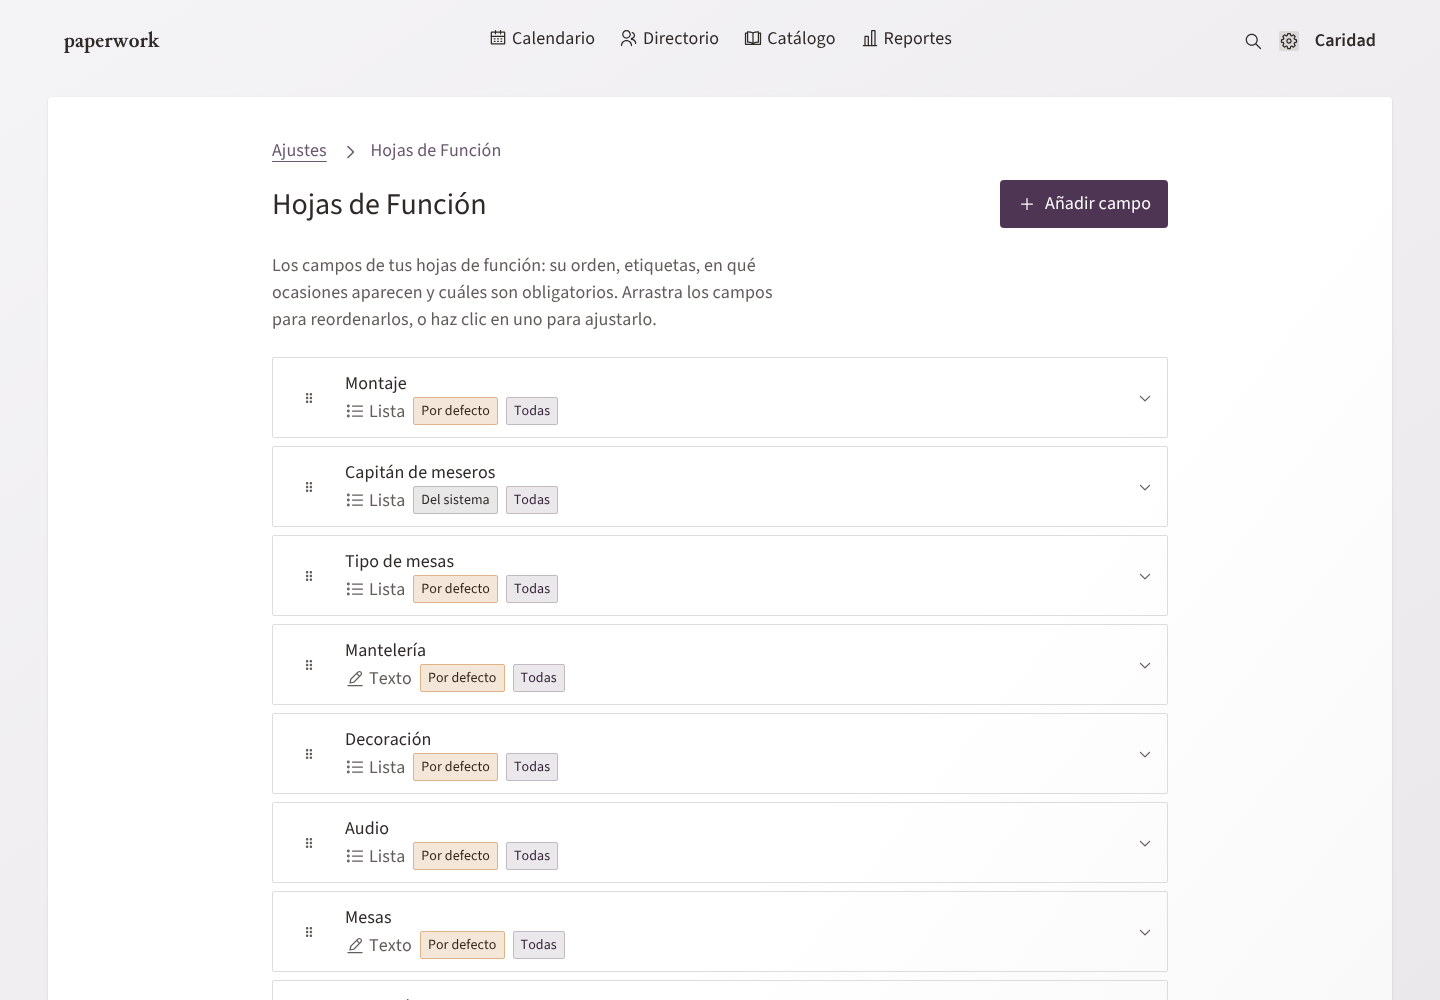Open the Catálogo menu item

coord(790,38)
